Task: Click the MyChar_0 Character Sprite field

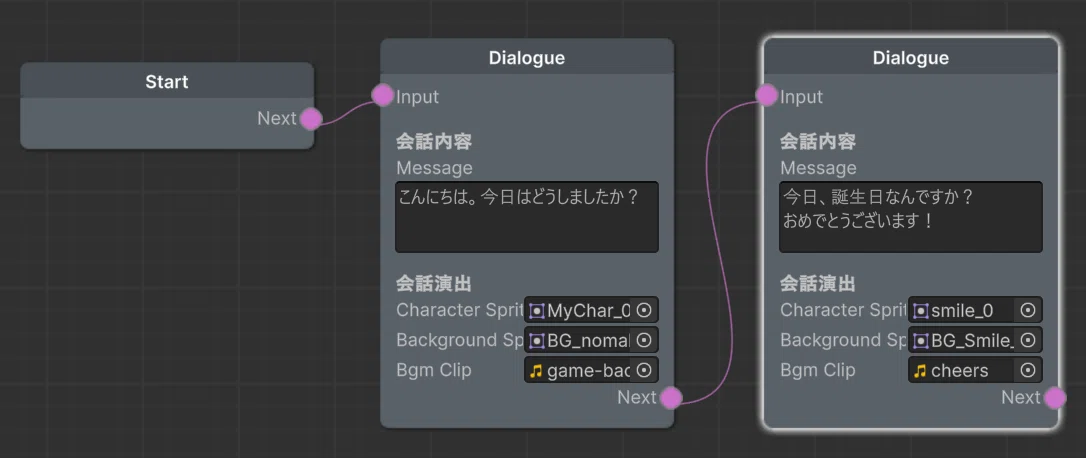Action: 591,310
